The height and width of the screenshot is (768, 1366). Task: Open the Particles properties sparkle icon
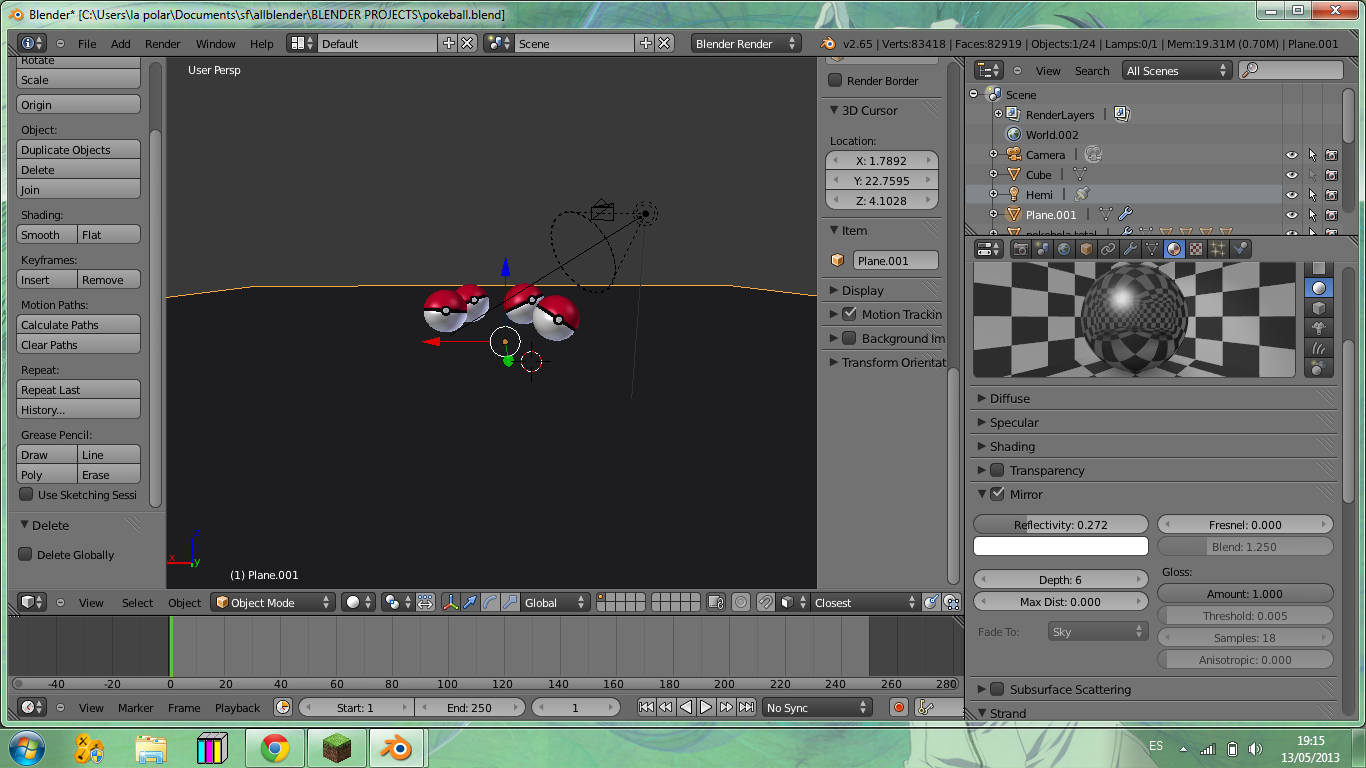(x=1218, y=249)
